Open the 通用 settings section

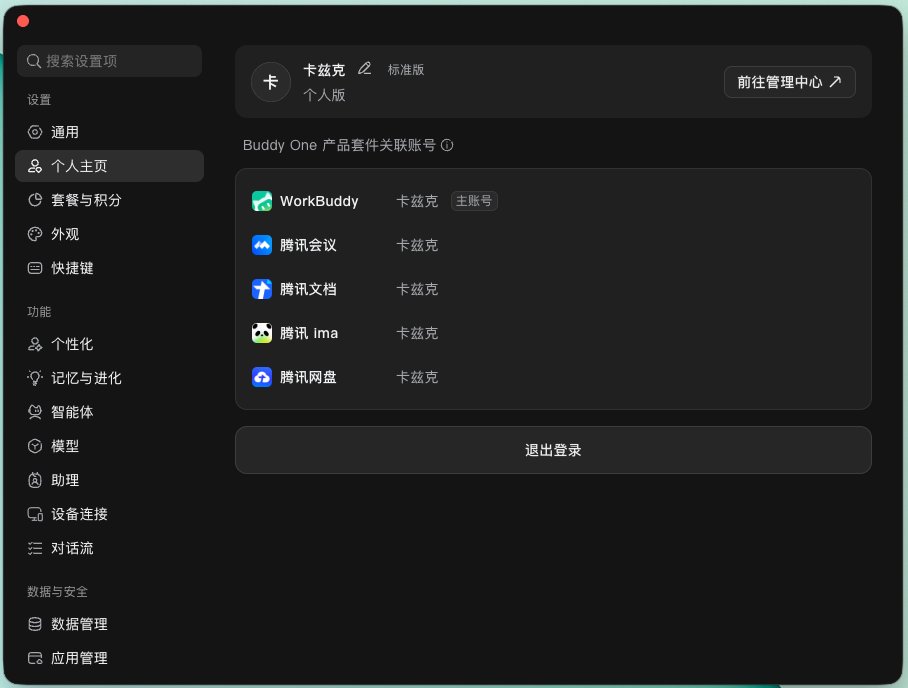[109, 132]
